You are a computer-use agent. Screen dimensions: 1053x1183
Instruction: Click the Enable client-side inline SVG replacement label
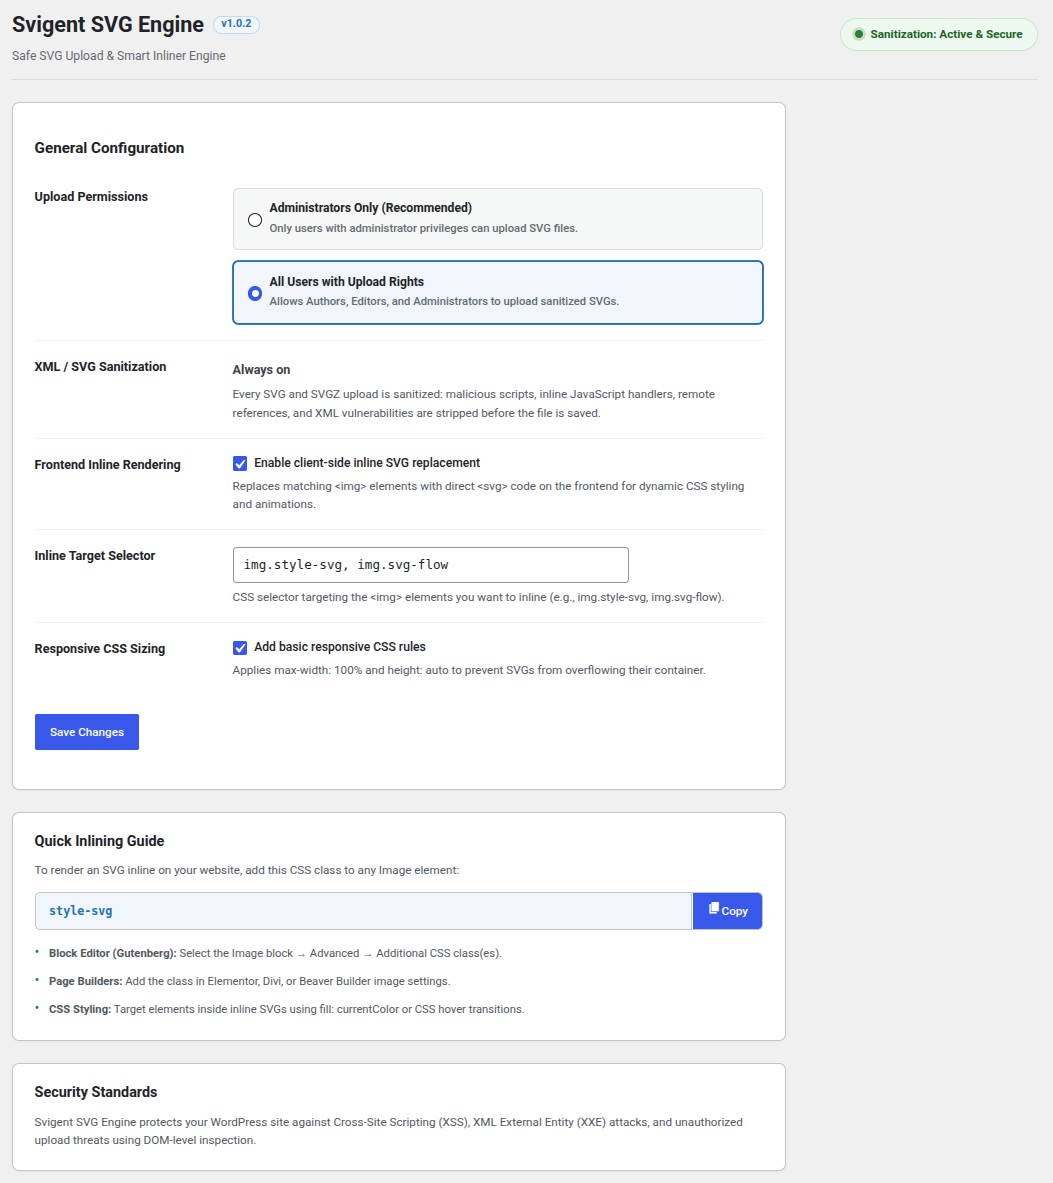(x=367, y=462)
